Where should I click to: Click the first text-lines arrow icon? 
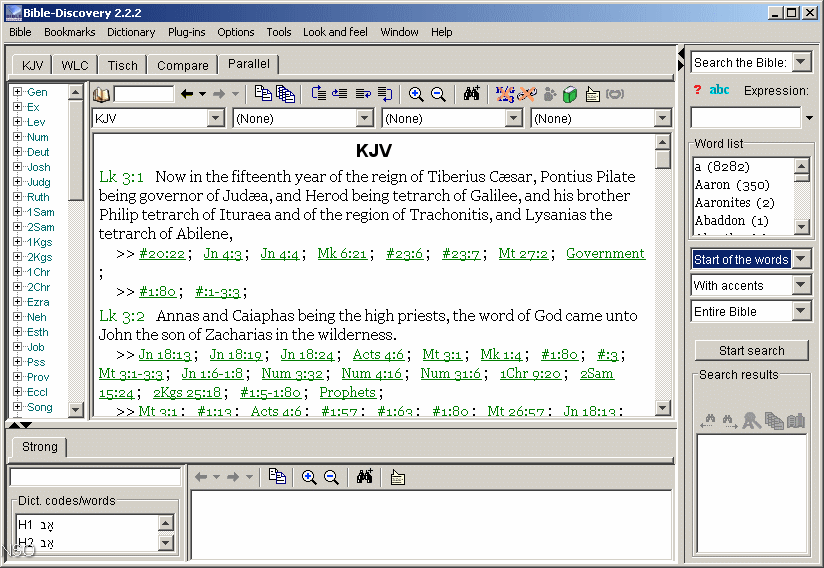[x=318, y=94]
